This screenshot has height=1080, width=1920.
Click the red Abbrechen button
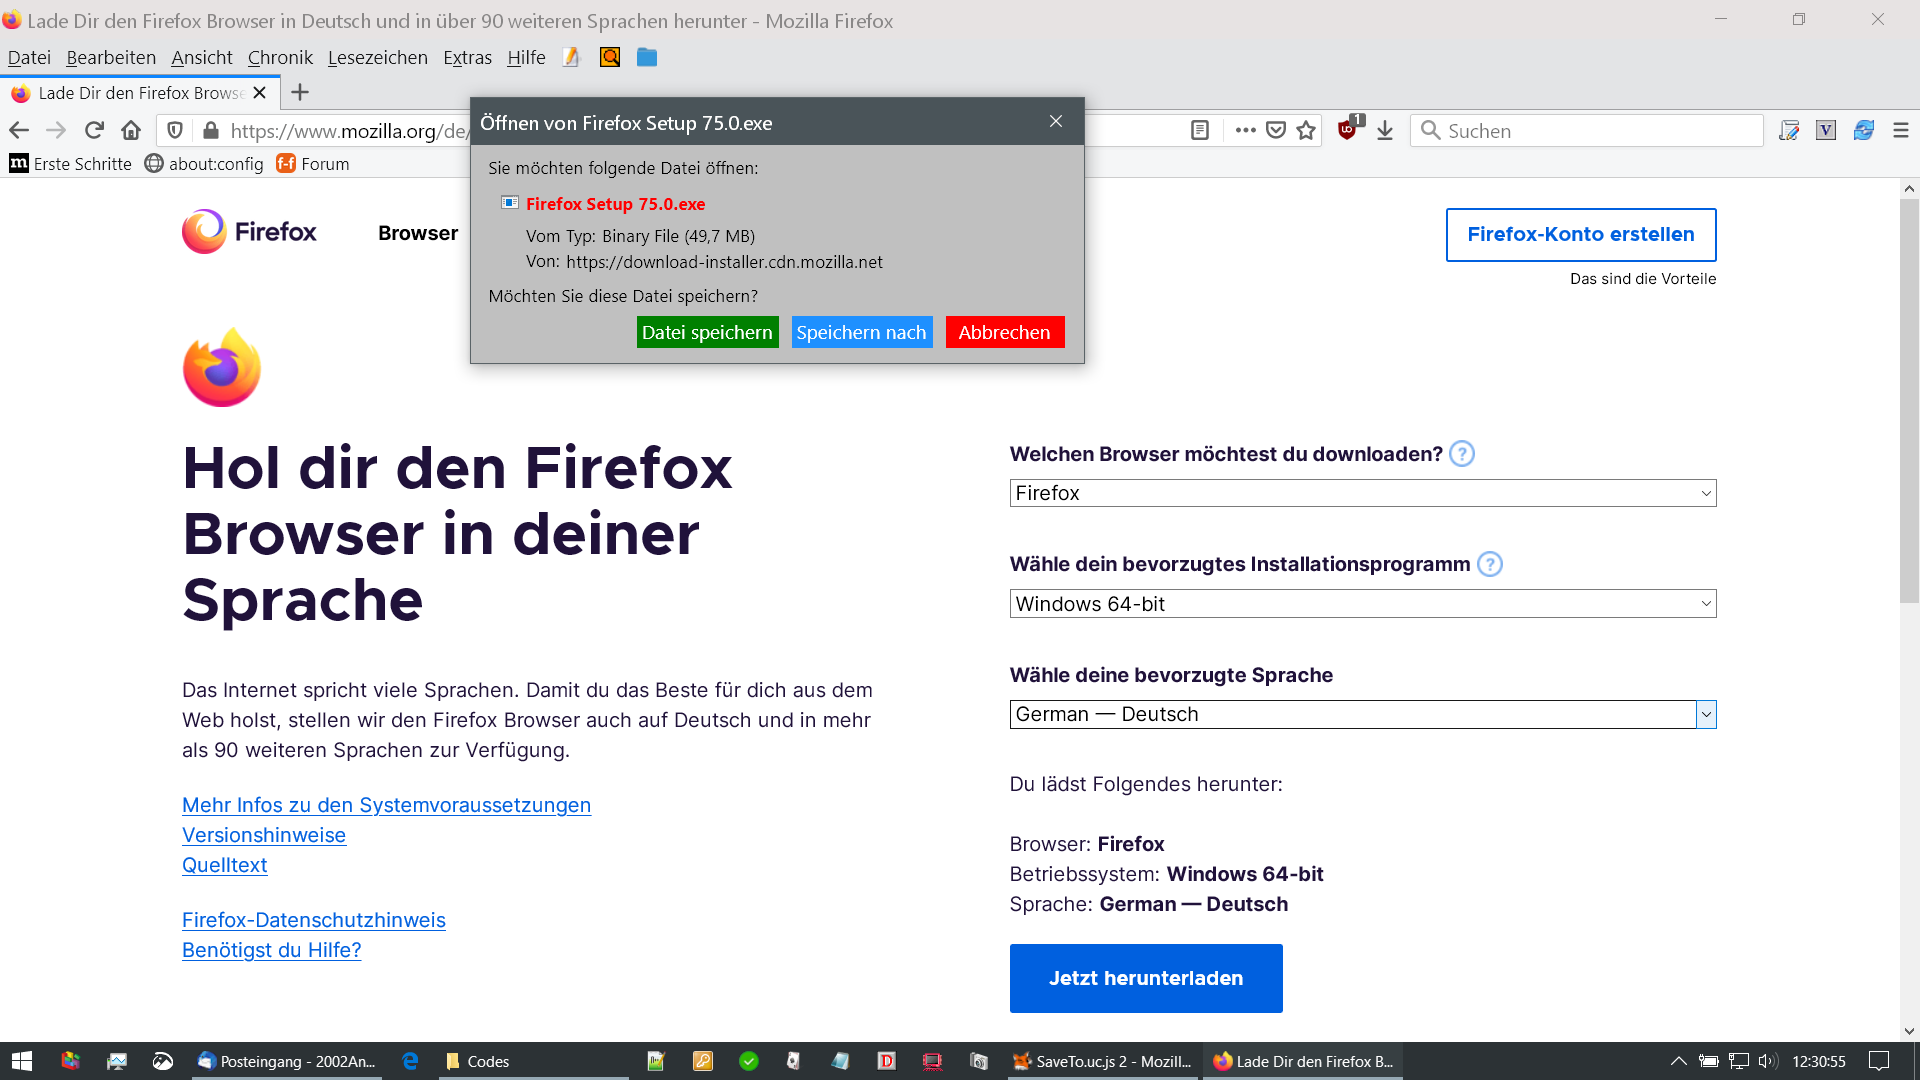(x=1004, y=332)
